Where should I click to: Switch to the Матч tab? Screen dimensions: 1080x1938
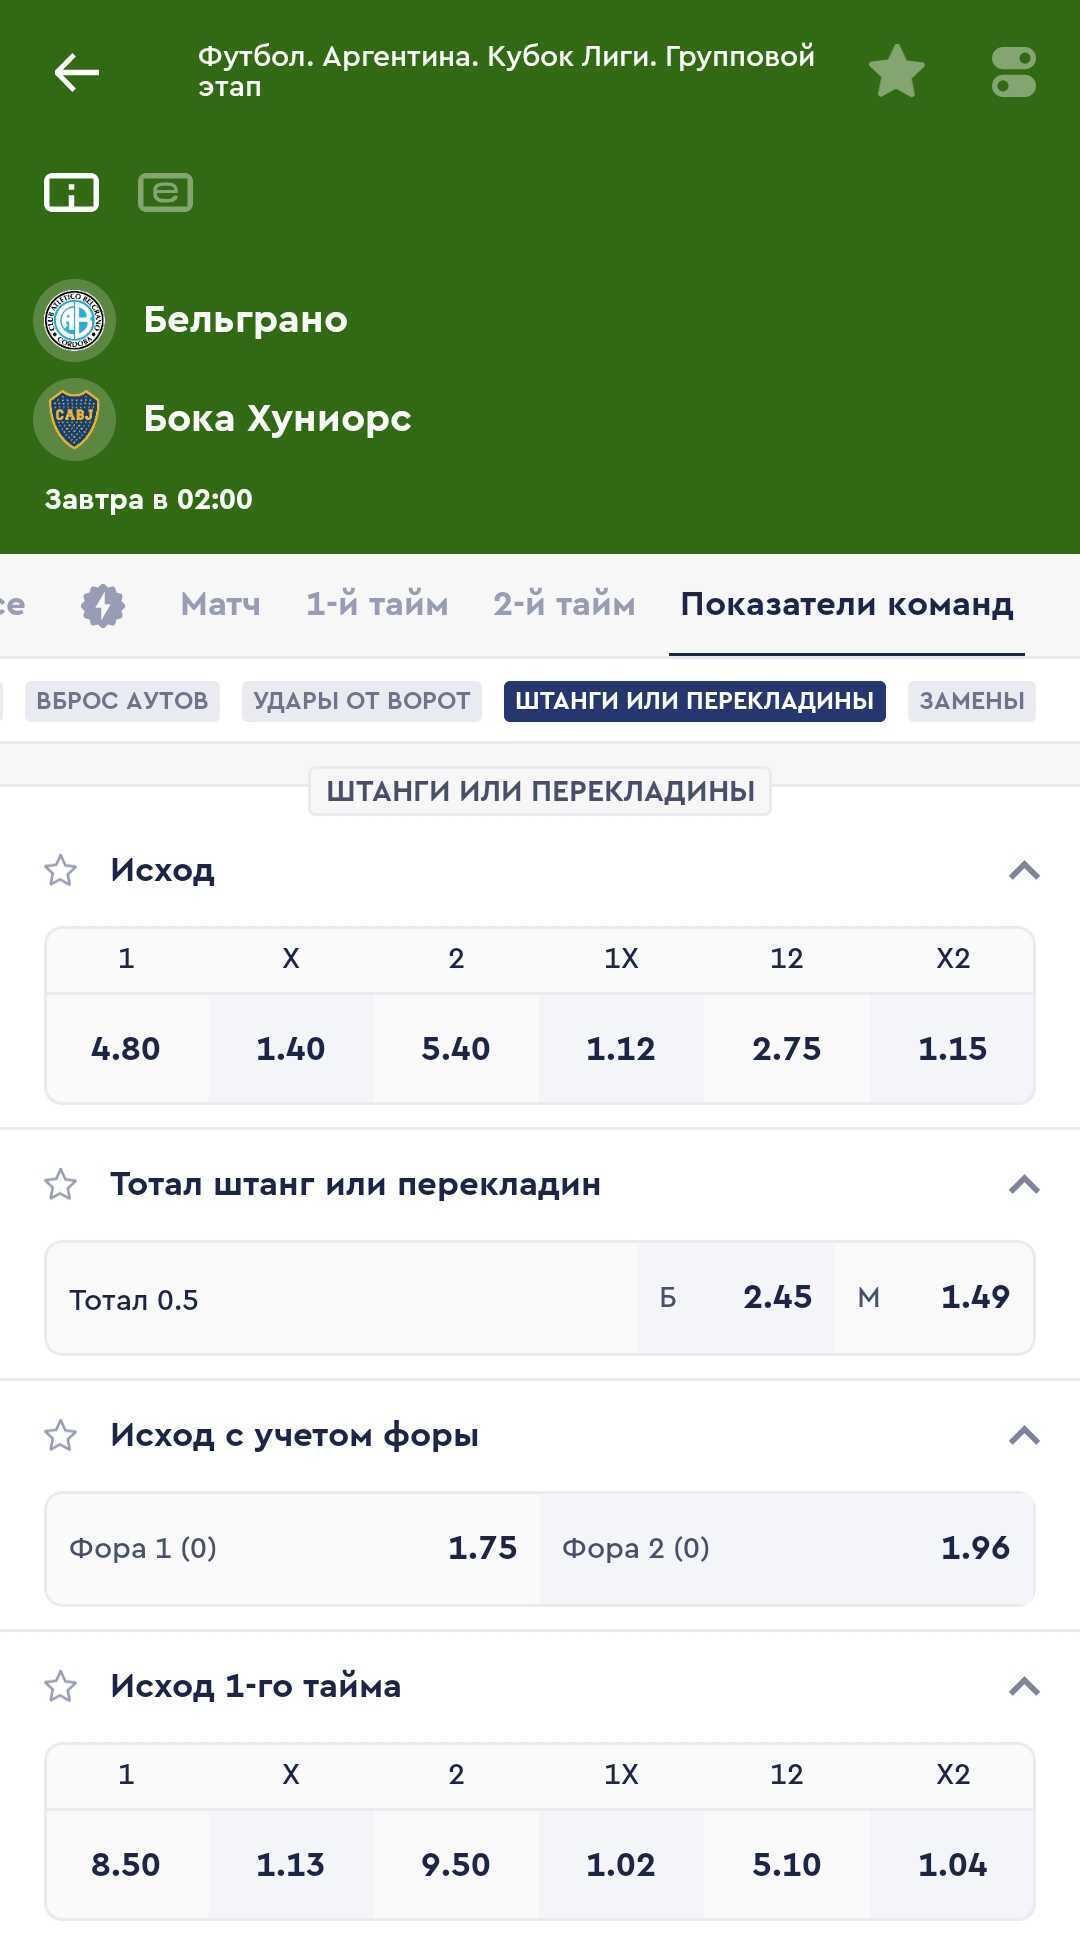coord(220,605)
